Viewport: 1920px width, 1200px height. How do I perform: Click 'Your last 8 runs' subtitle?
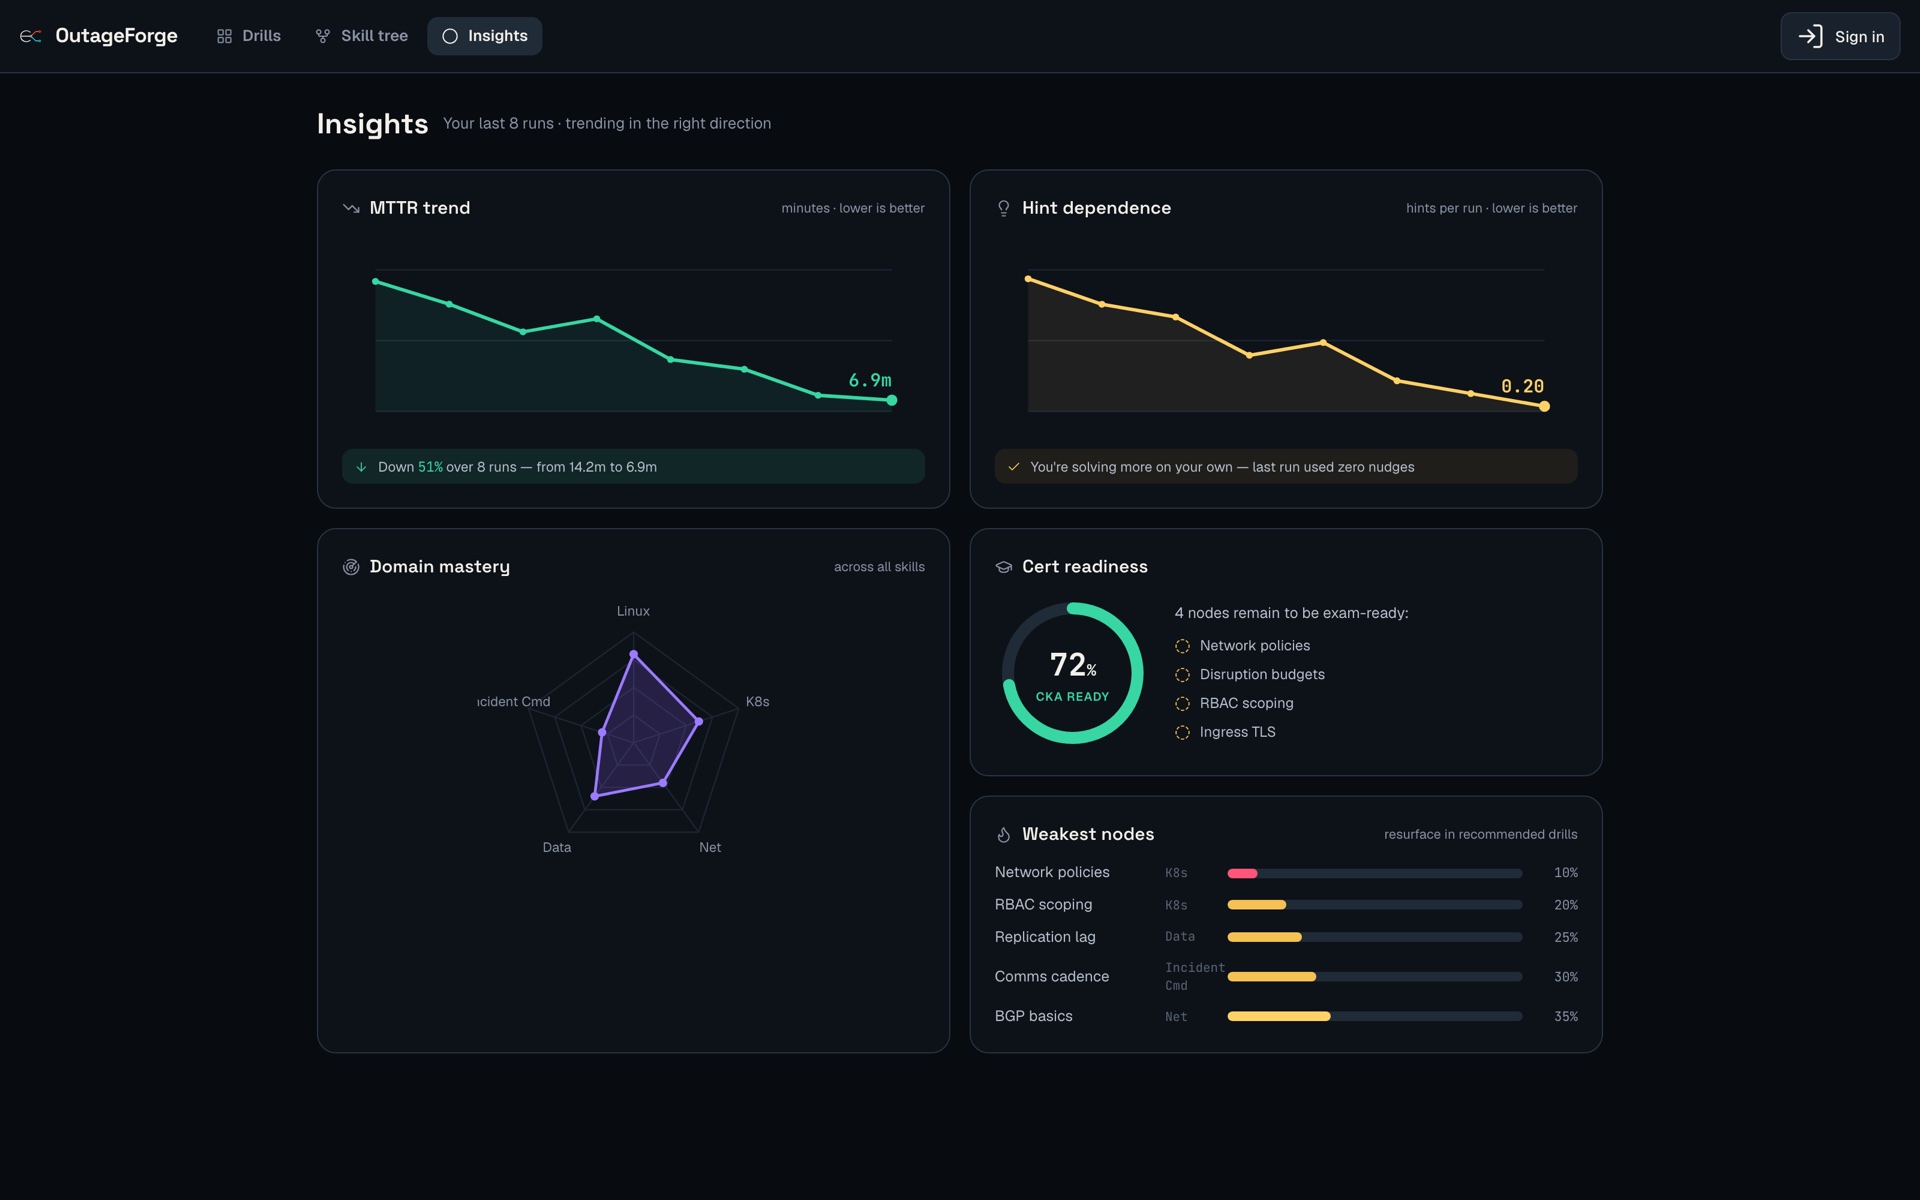click(x=607, y=124)
